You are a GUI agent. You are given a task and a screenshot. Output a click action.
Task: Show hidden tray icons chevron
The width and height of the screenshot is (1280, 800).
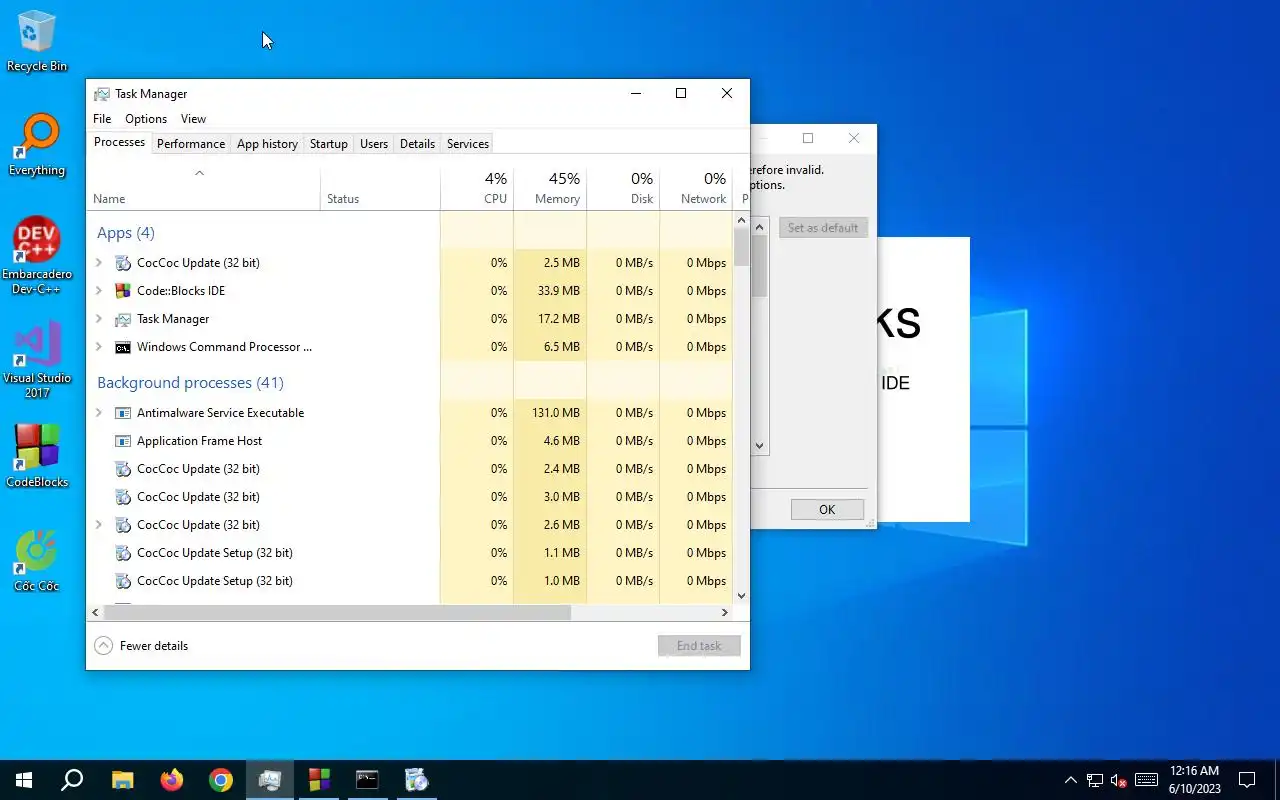point(1070,780)
